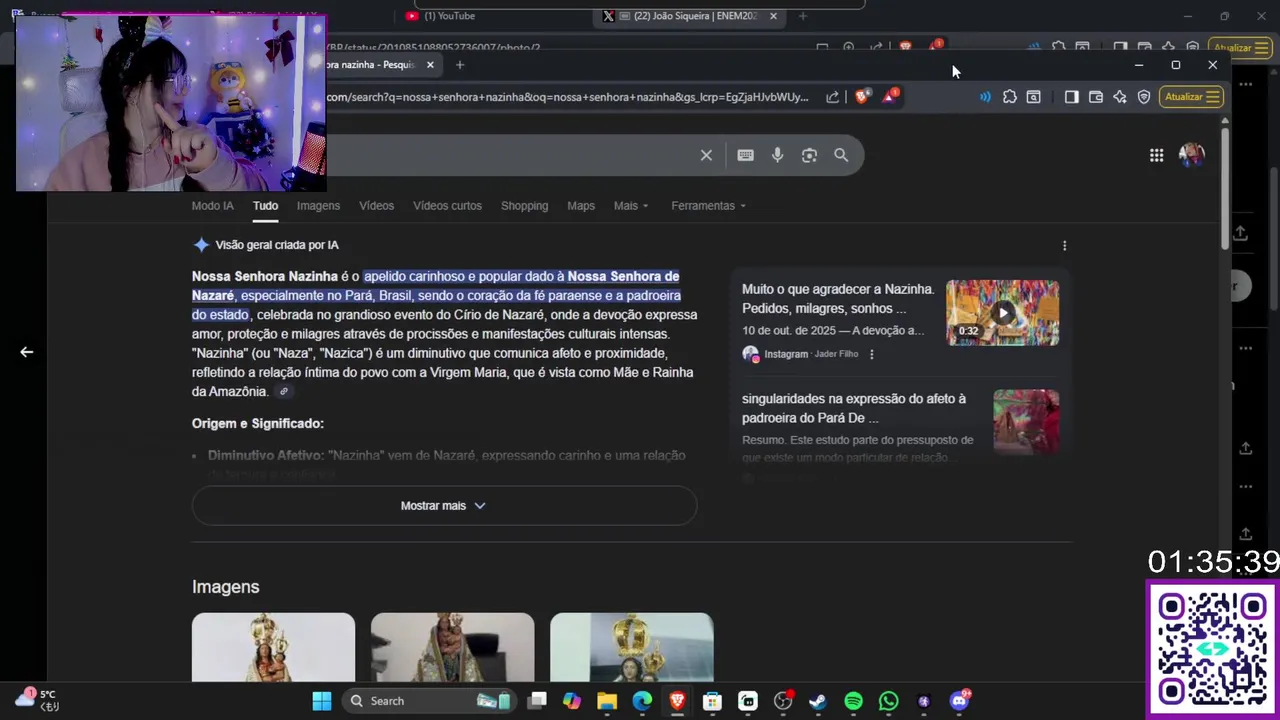1280x720 pixels.
Task: Open Brave Shields lion icon
Action: point(862,97)
